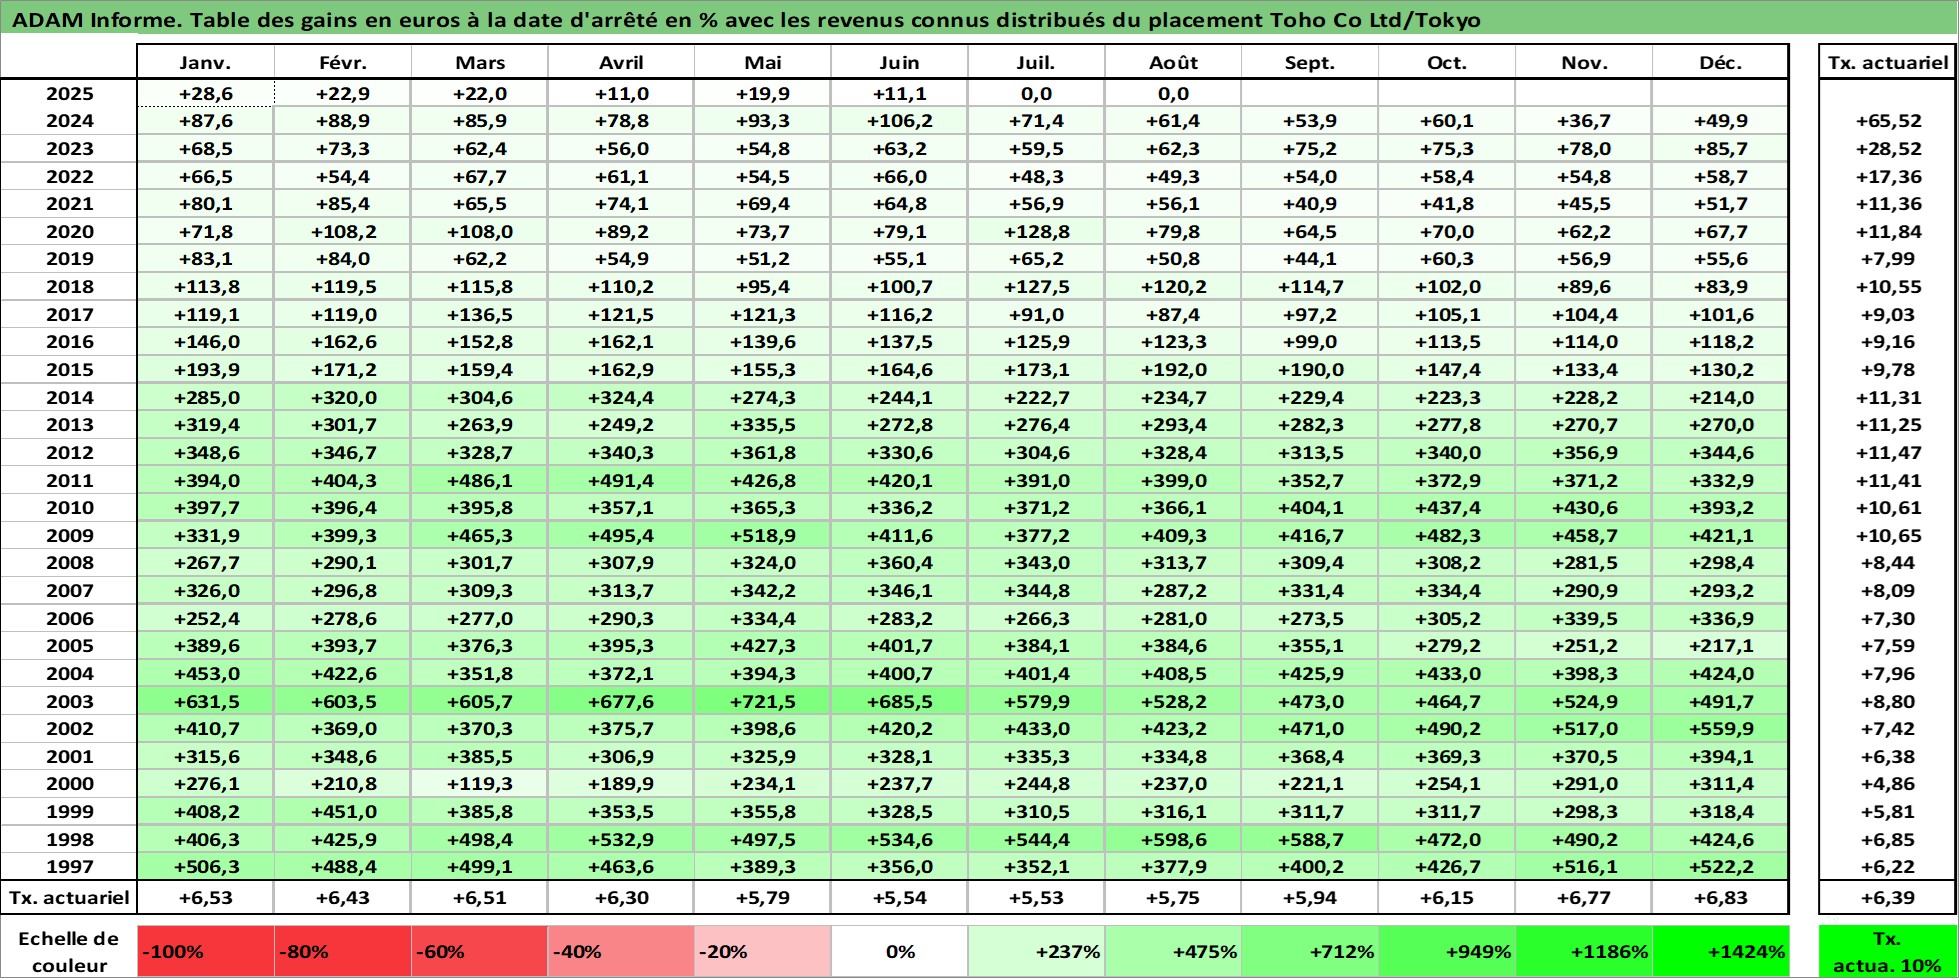Click the -100% red color scale swatch

[x=205, y=952]
